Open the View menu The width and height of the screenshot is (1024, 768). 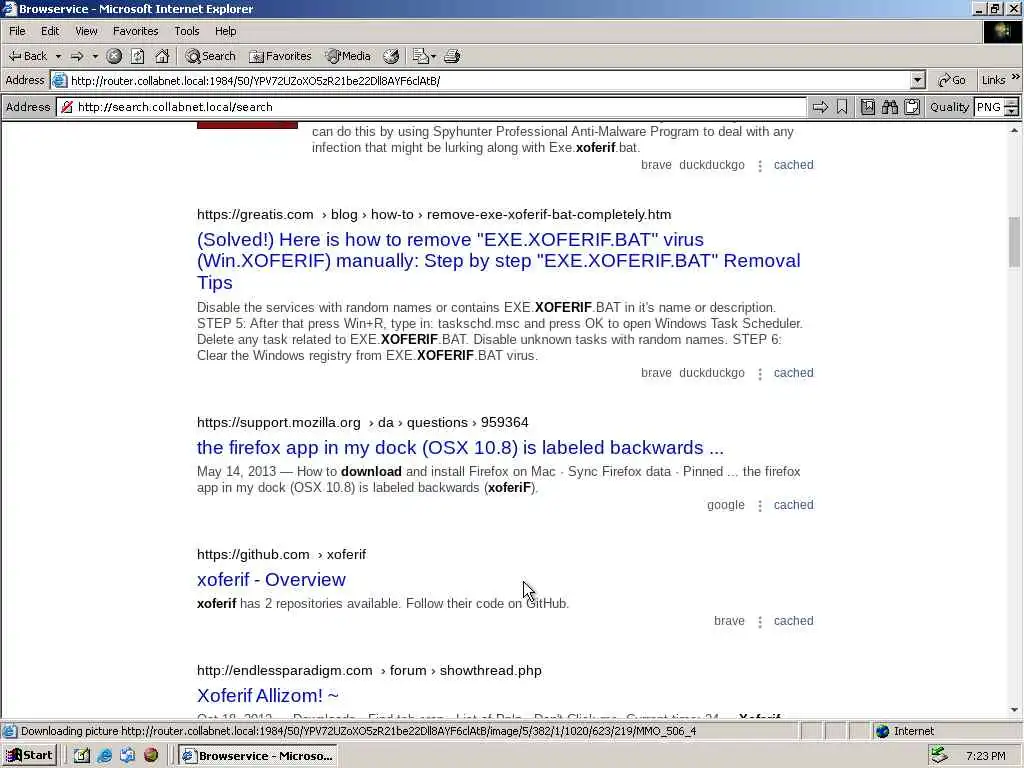point(86,31)
